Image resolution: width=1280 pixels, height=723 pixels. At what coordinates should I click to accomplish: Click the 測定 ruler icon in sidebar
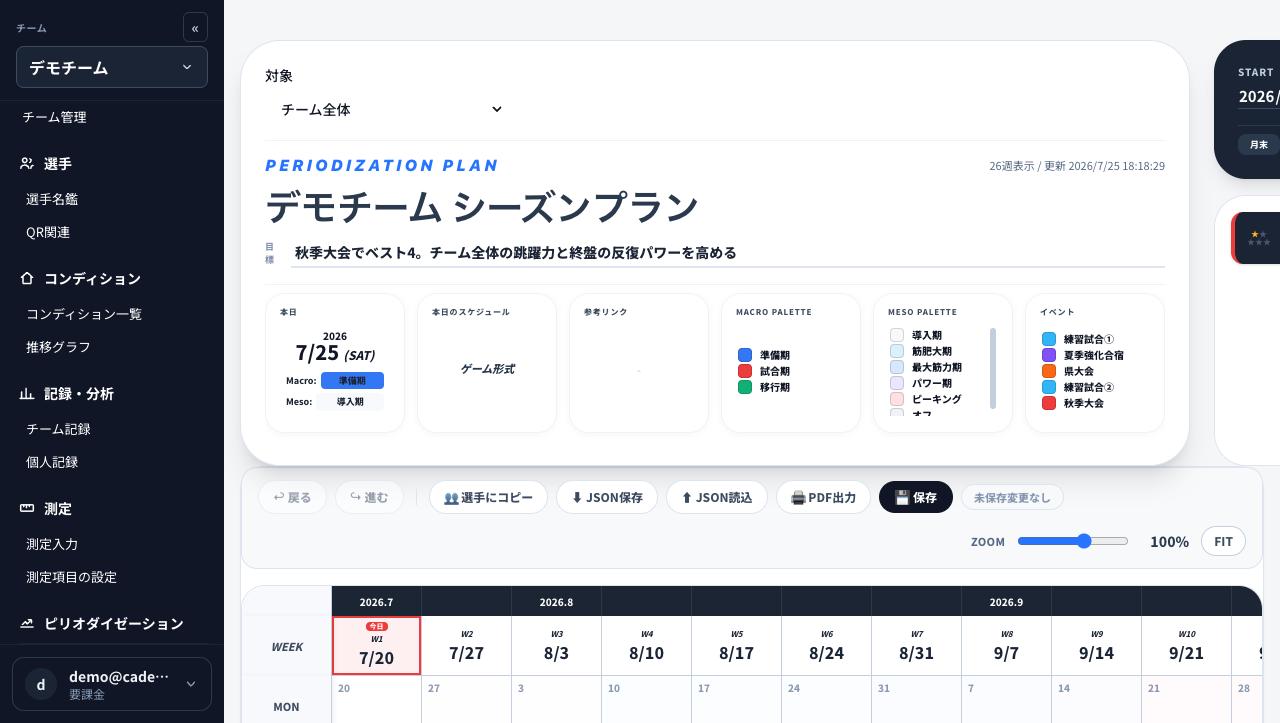tap(27, 508)
